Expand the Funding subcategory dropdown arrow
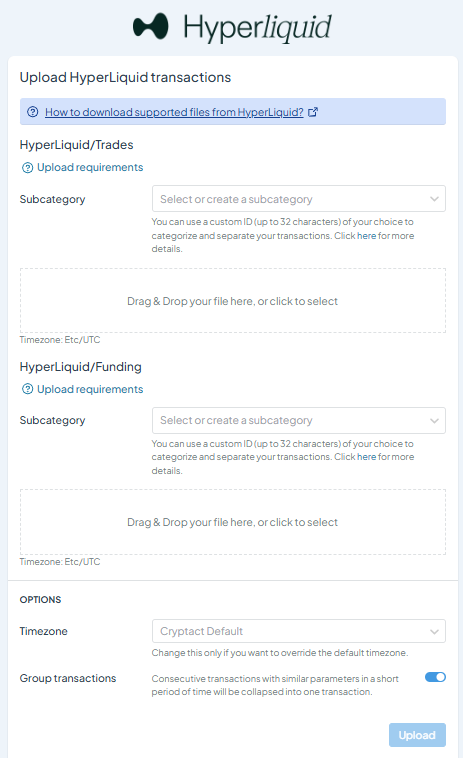Viewport: 463px width, 758px height. [x=434, y=421]
